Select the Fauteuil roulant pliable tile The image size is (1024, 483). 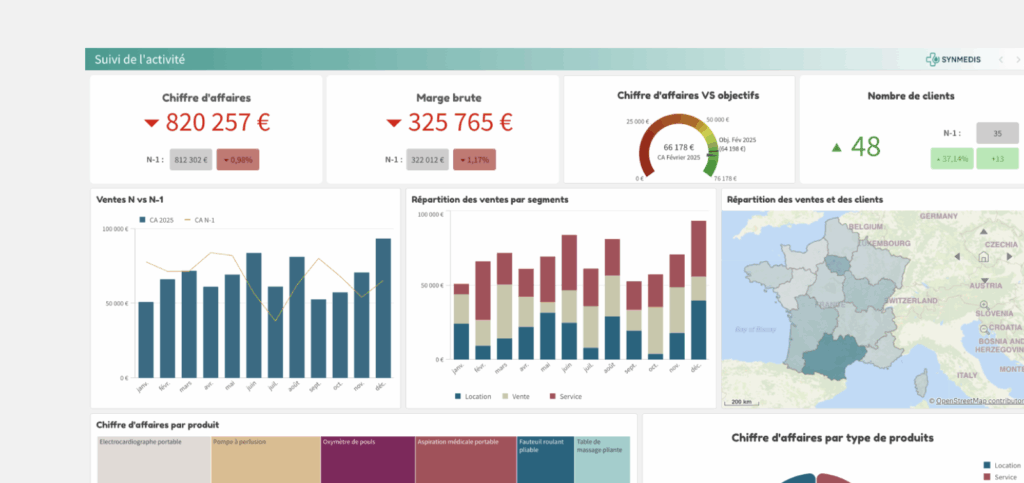coord(545,460)
